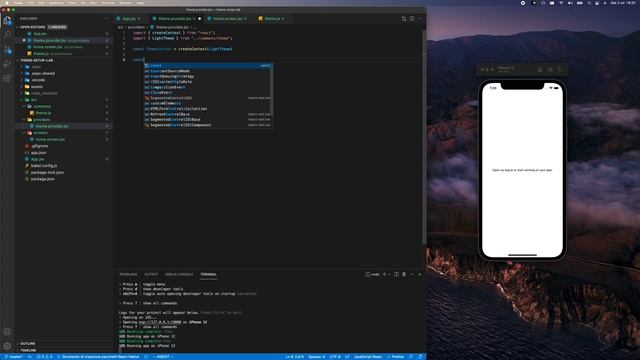Add a new terminal with plus
640x360 pixels.
tap(384, 274)
